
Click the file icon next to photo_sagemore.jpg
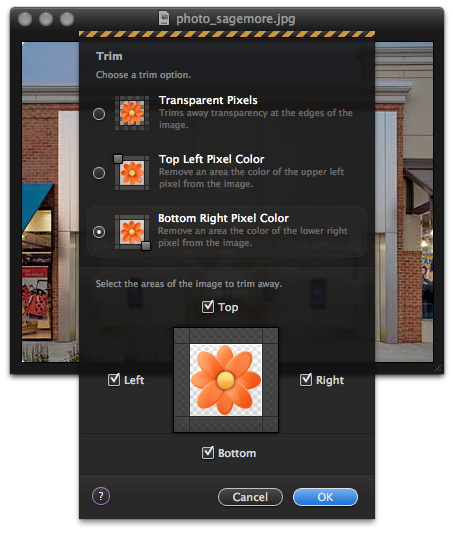[164, 18]
